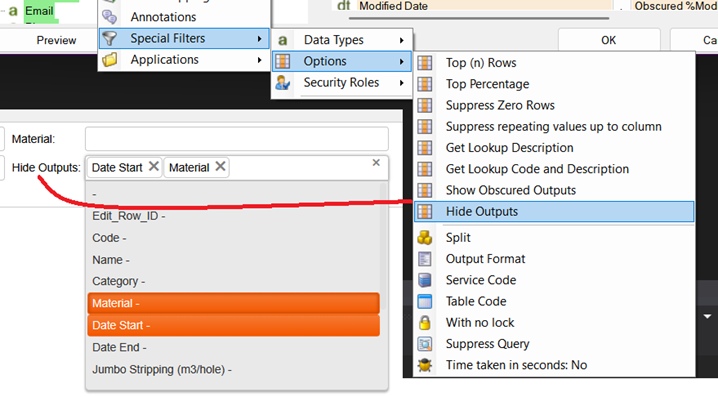The image size is (718, 397).
Task: Click the Modified Date 'dt' type icon
Action: [x=343, y=5]
